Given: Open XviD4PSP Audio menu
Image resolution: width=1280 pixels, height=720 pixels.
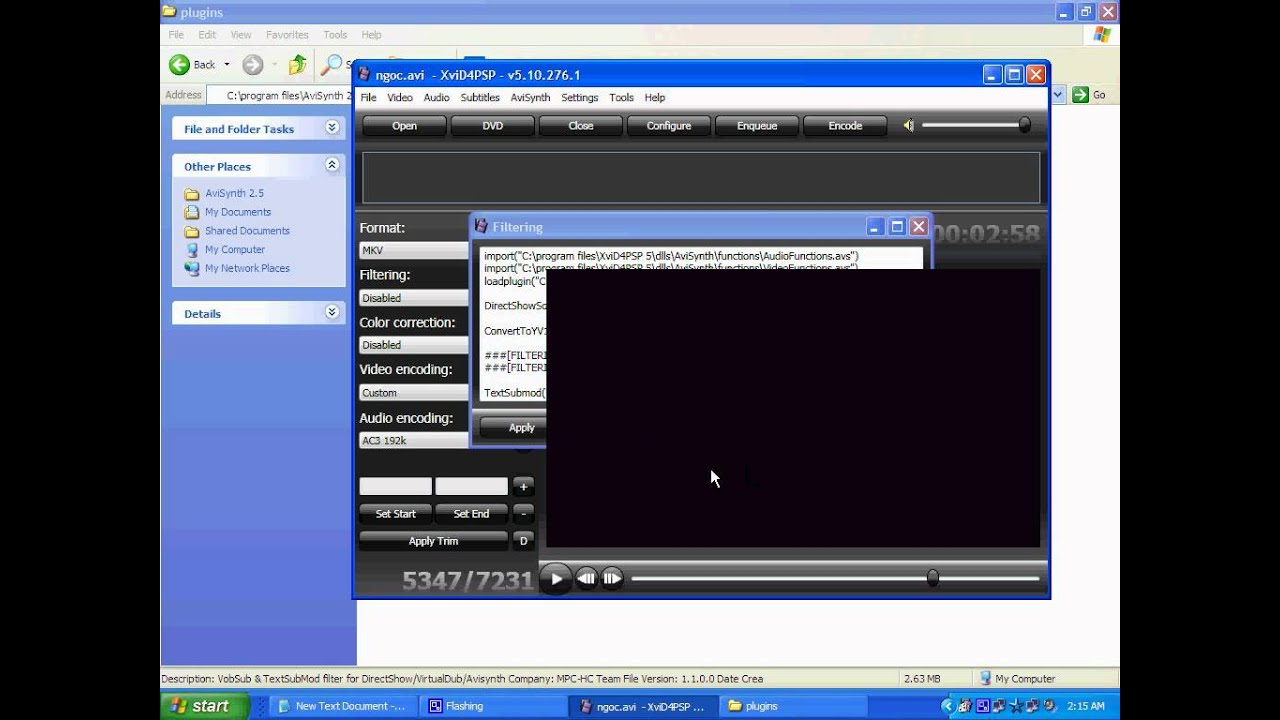Looking at the screenshot, I should click(x=436, y=98).
